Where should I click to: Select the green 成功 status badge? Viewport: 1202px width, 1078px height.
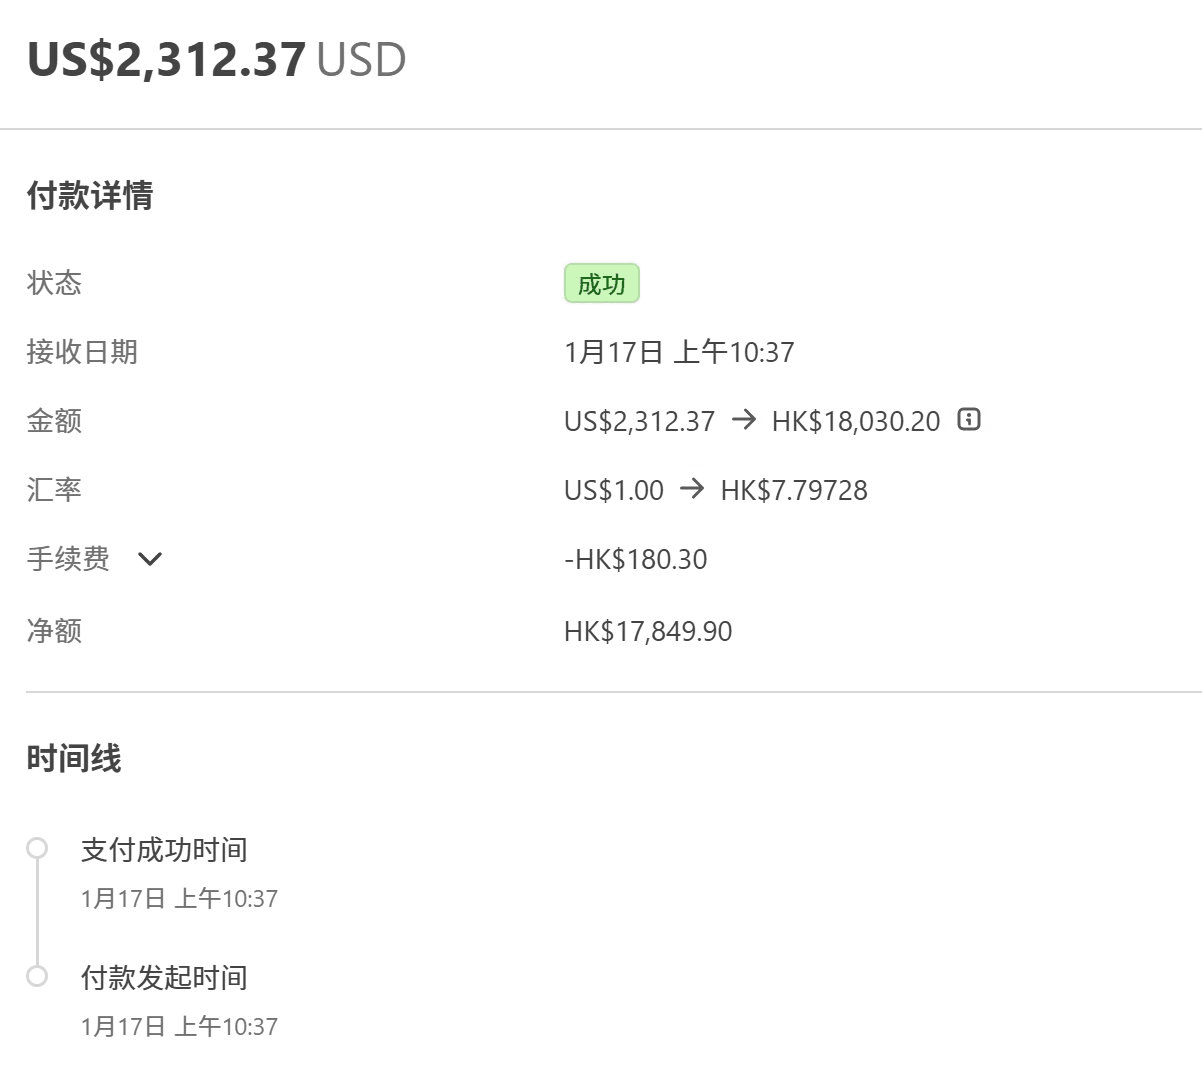tap(602, 284)
